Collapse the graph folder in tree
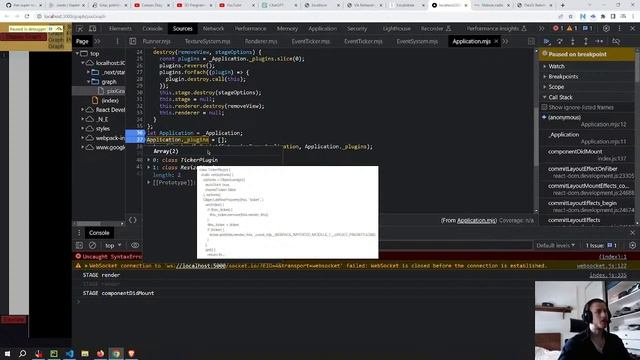Screen dimensions: 640x360 coord(89,82)
